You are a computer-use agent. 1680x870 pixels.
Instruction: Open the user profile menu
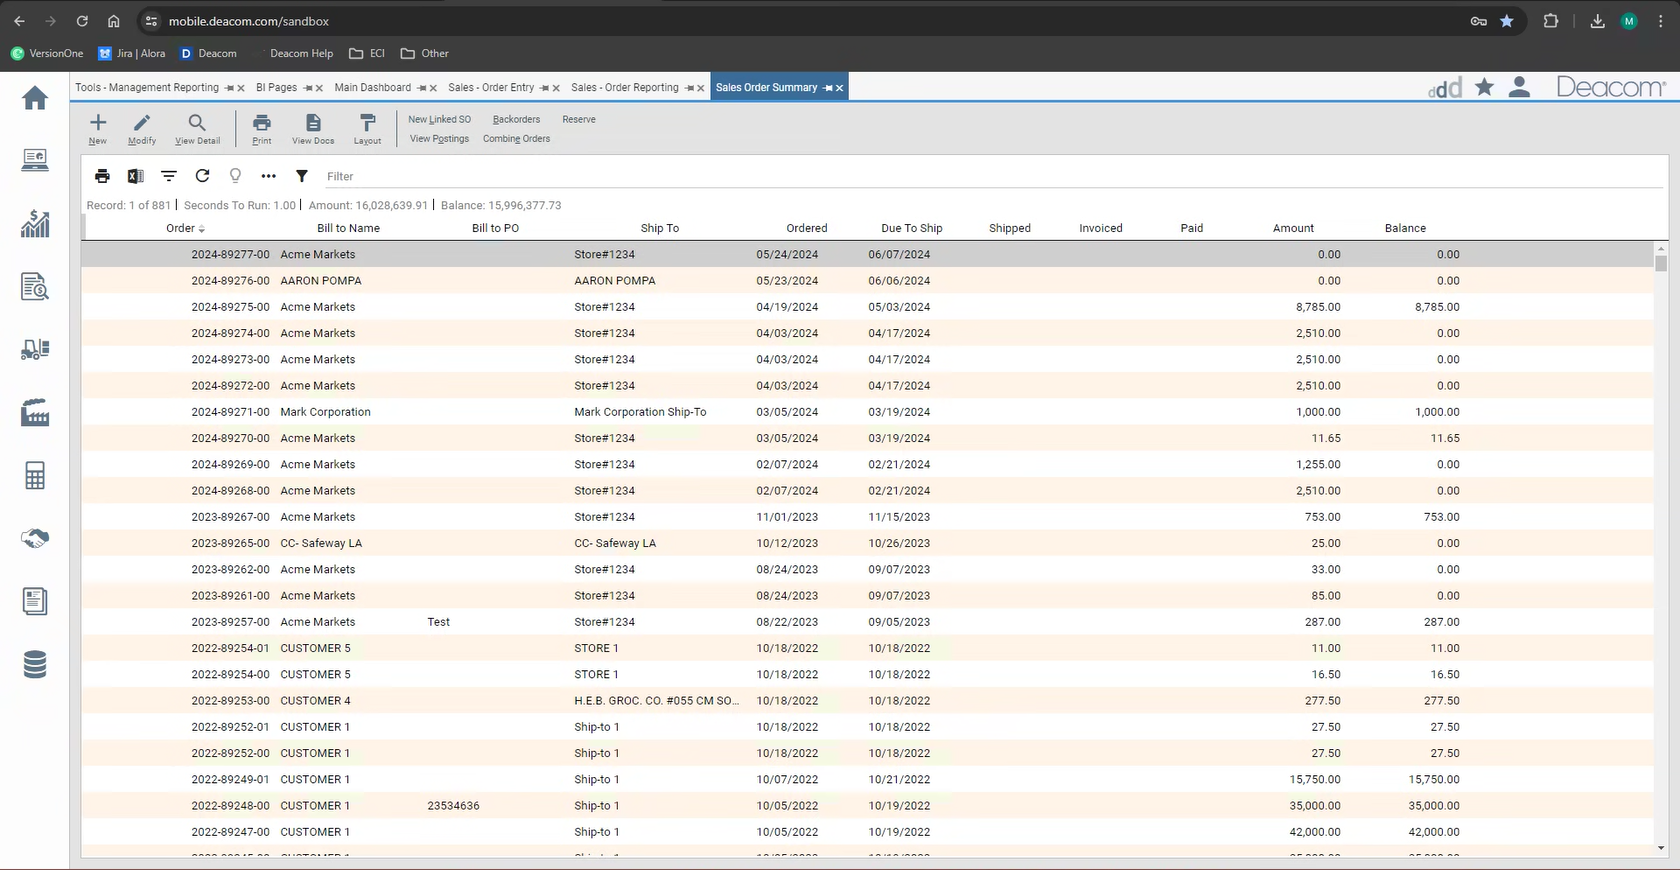(1519, 88)
